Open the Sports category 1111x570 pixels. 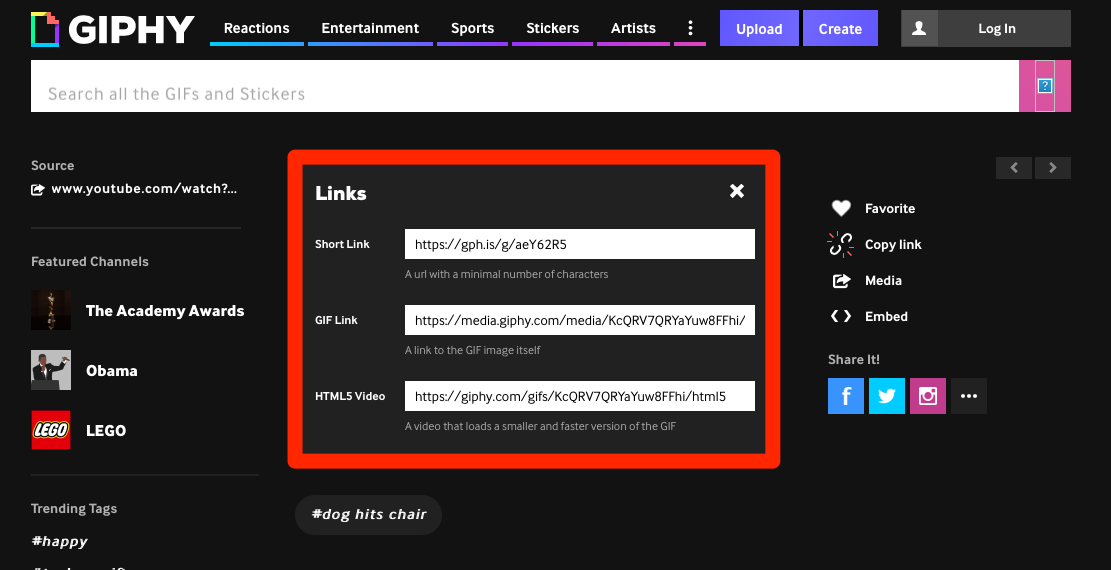[x=472, y=28]
